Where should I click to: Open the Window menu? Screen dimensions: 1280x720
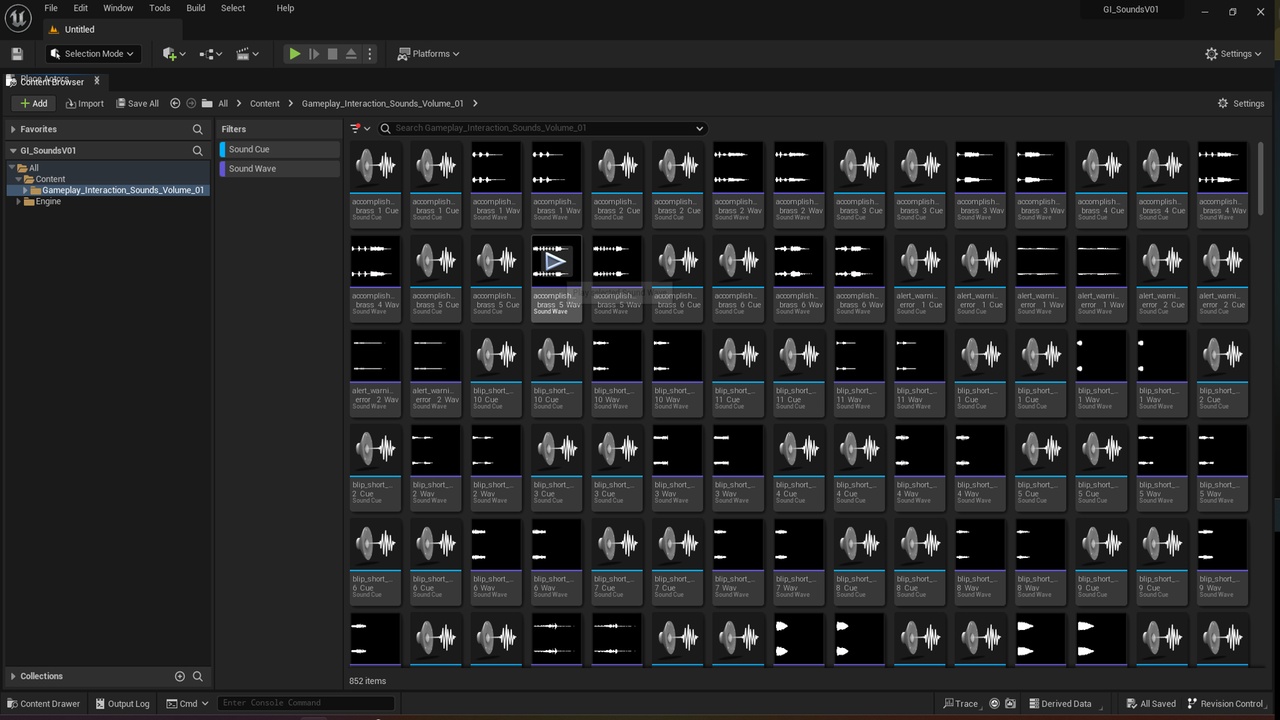[x=118, y=8]
